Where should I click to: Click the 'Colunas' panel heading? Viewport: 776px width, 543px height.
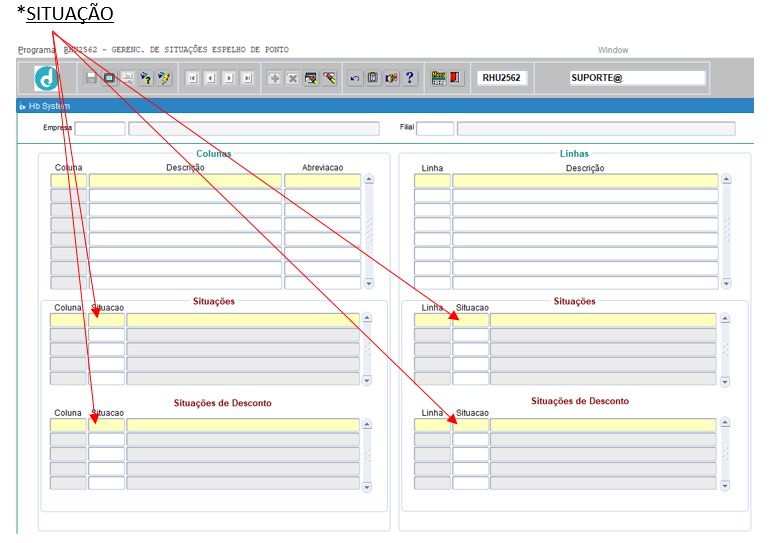(214, 153)
